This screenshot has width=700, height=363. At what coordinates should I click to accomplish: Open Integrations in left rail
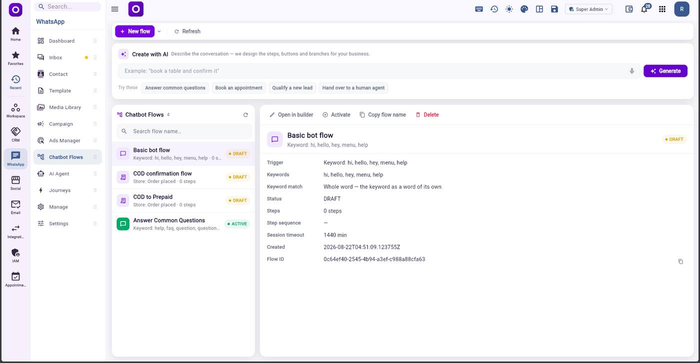coord(15,231)
